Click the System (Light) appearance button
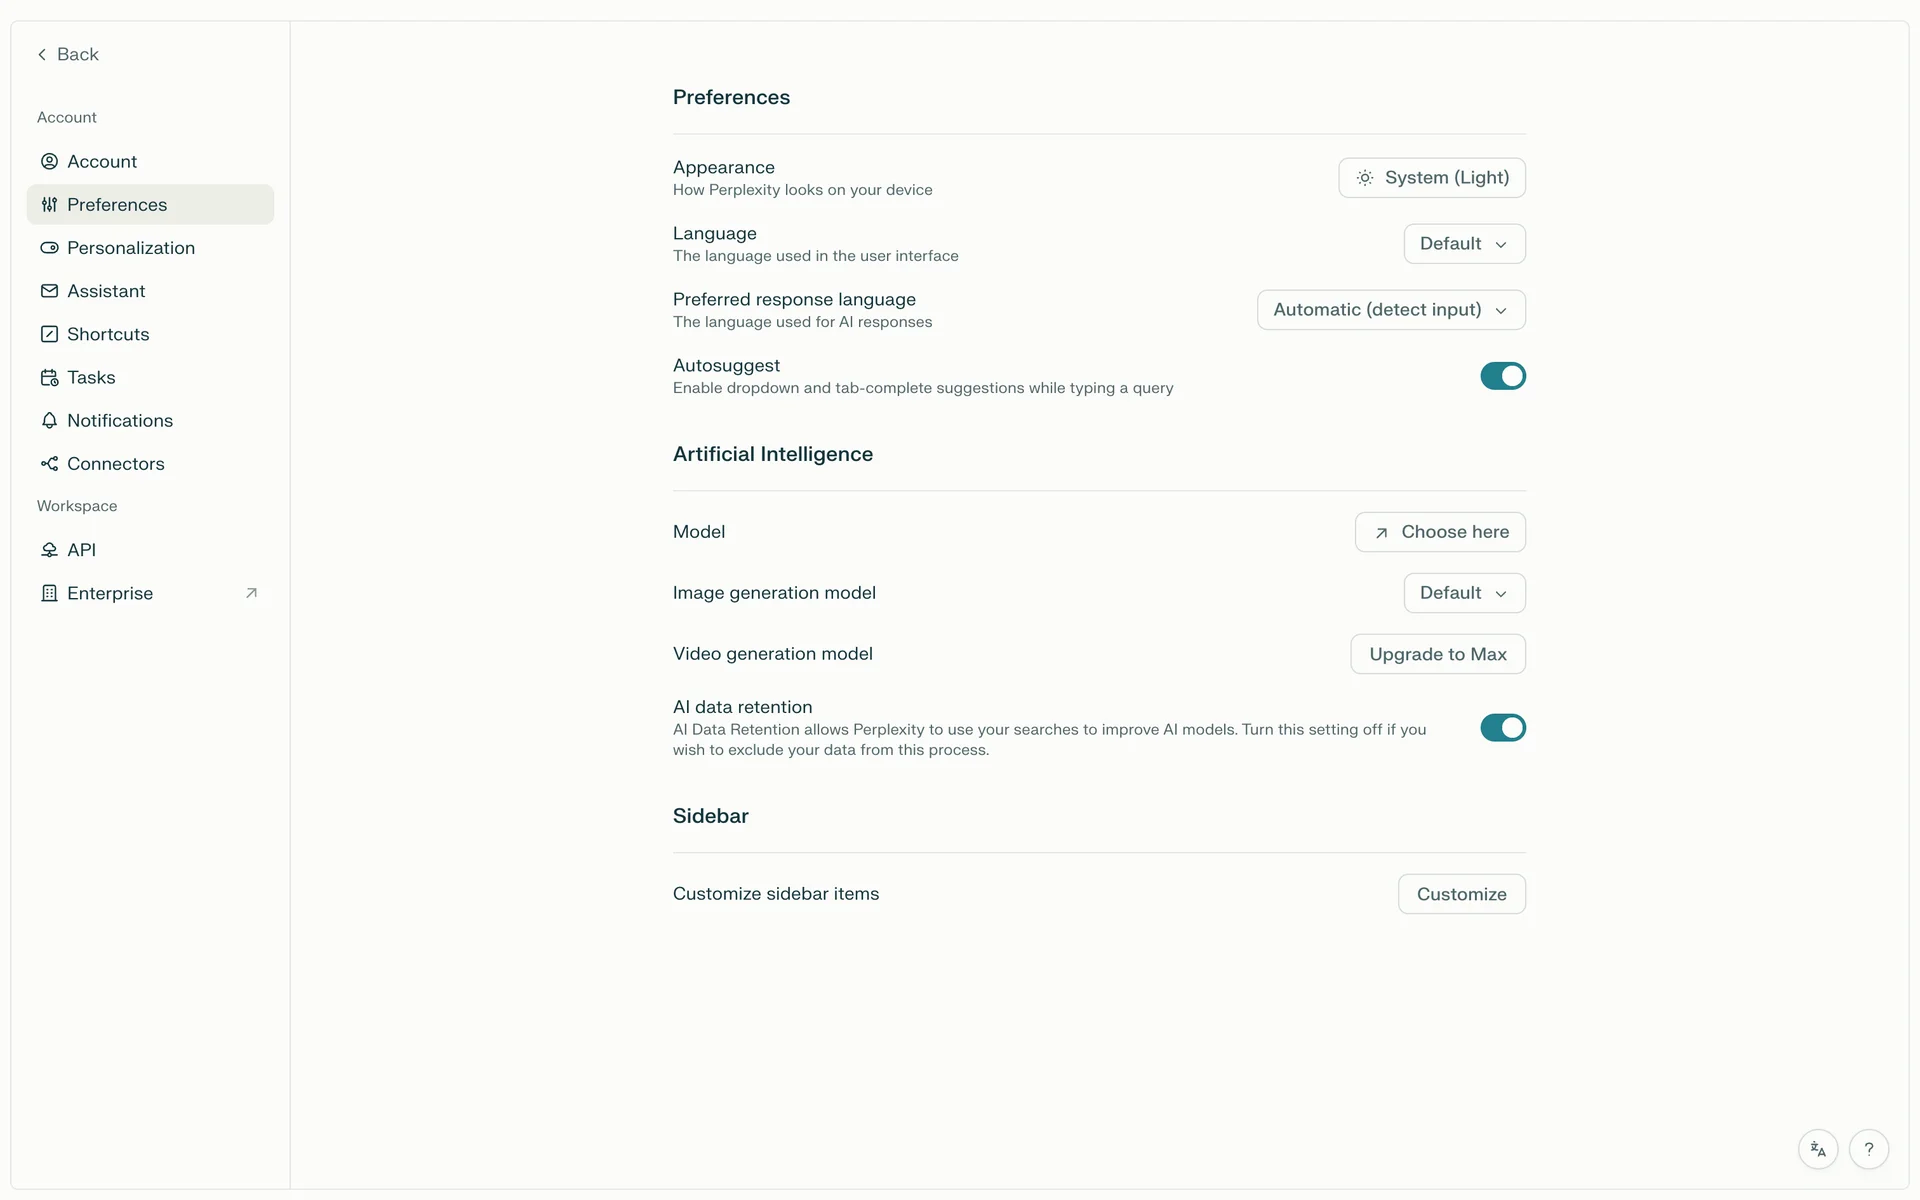Viewport: 1920px width, 1200px height. click(x=1432, y=178)
